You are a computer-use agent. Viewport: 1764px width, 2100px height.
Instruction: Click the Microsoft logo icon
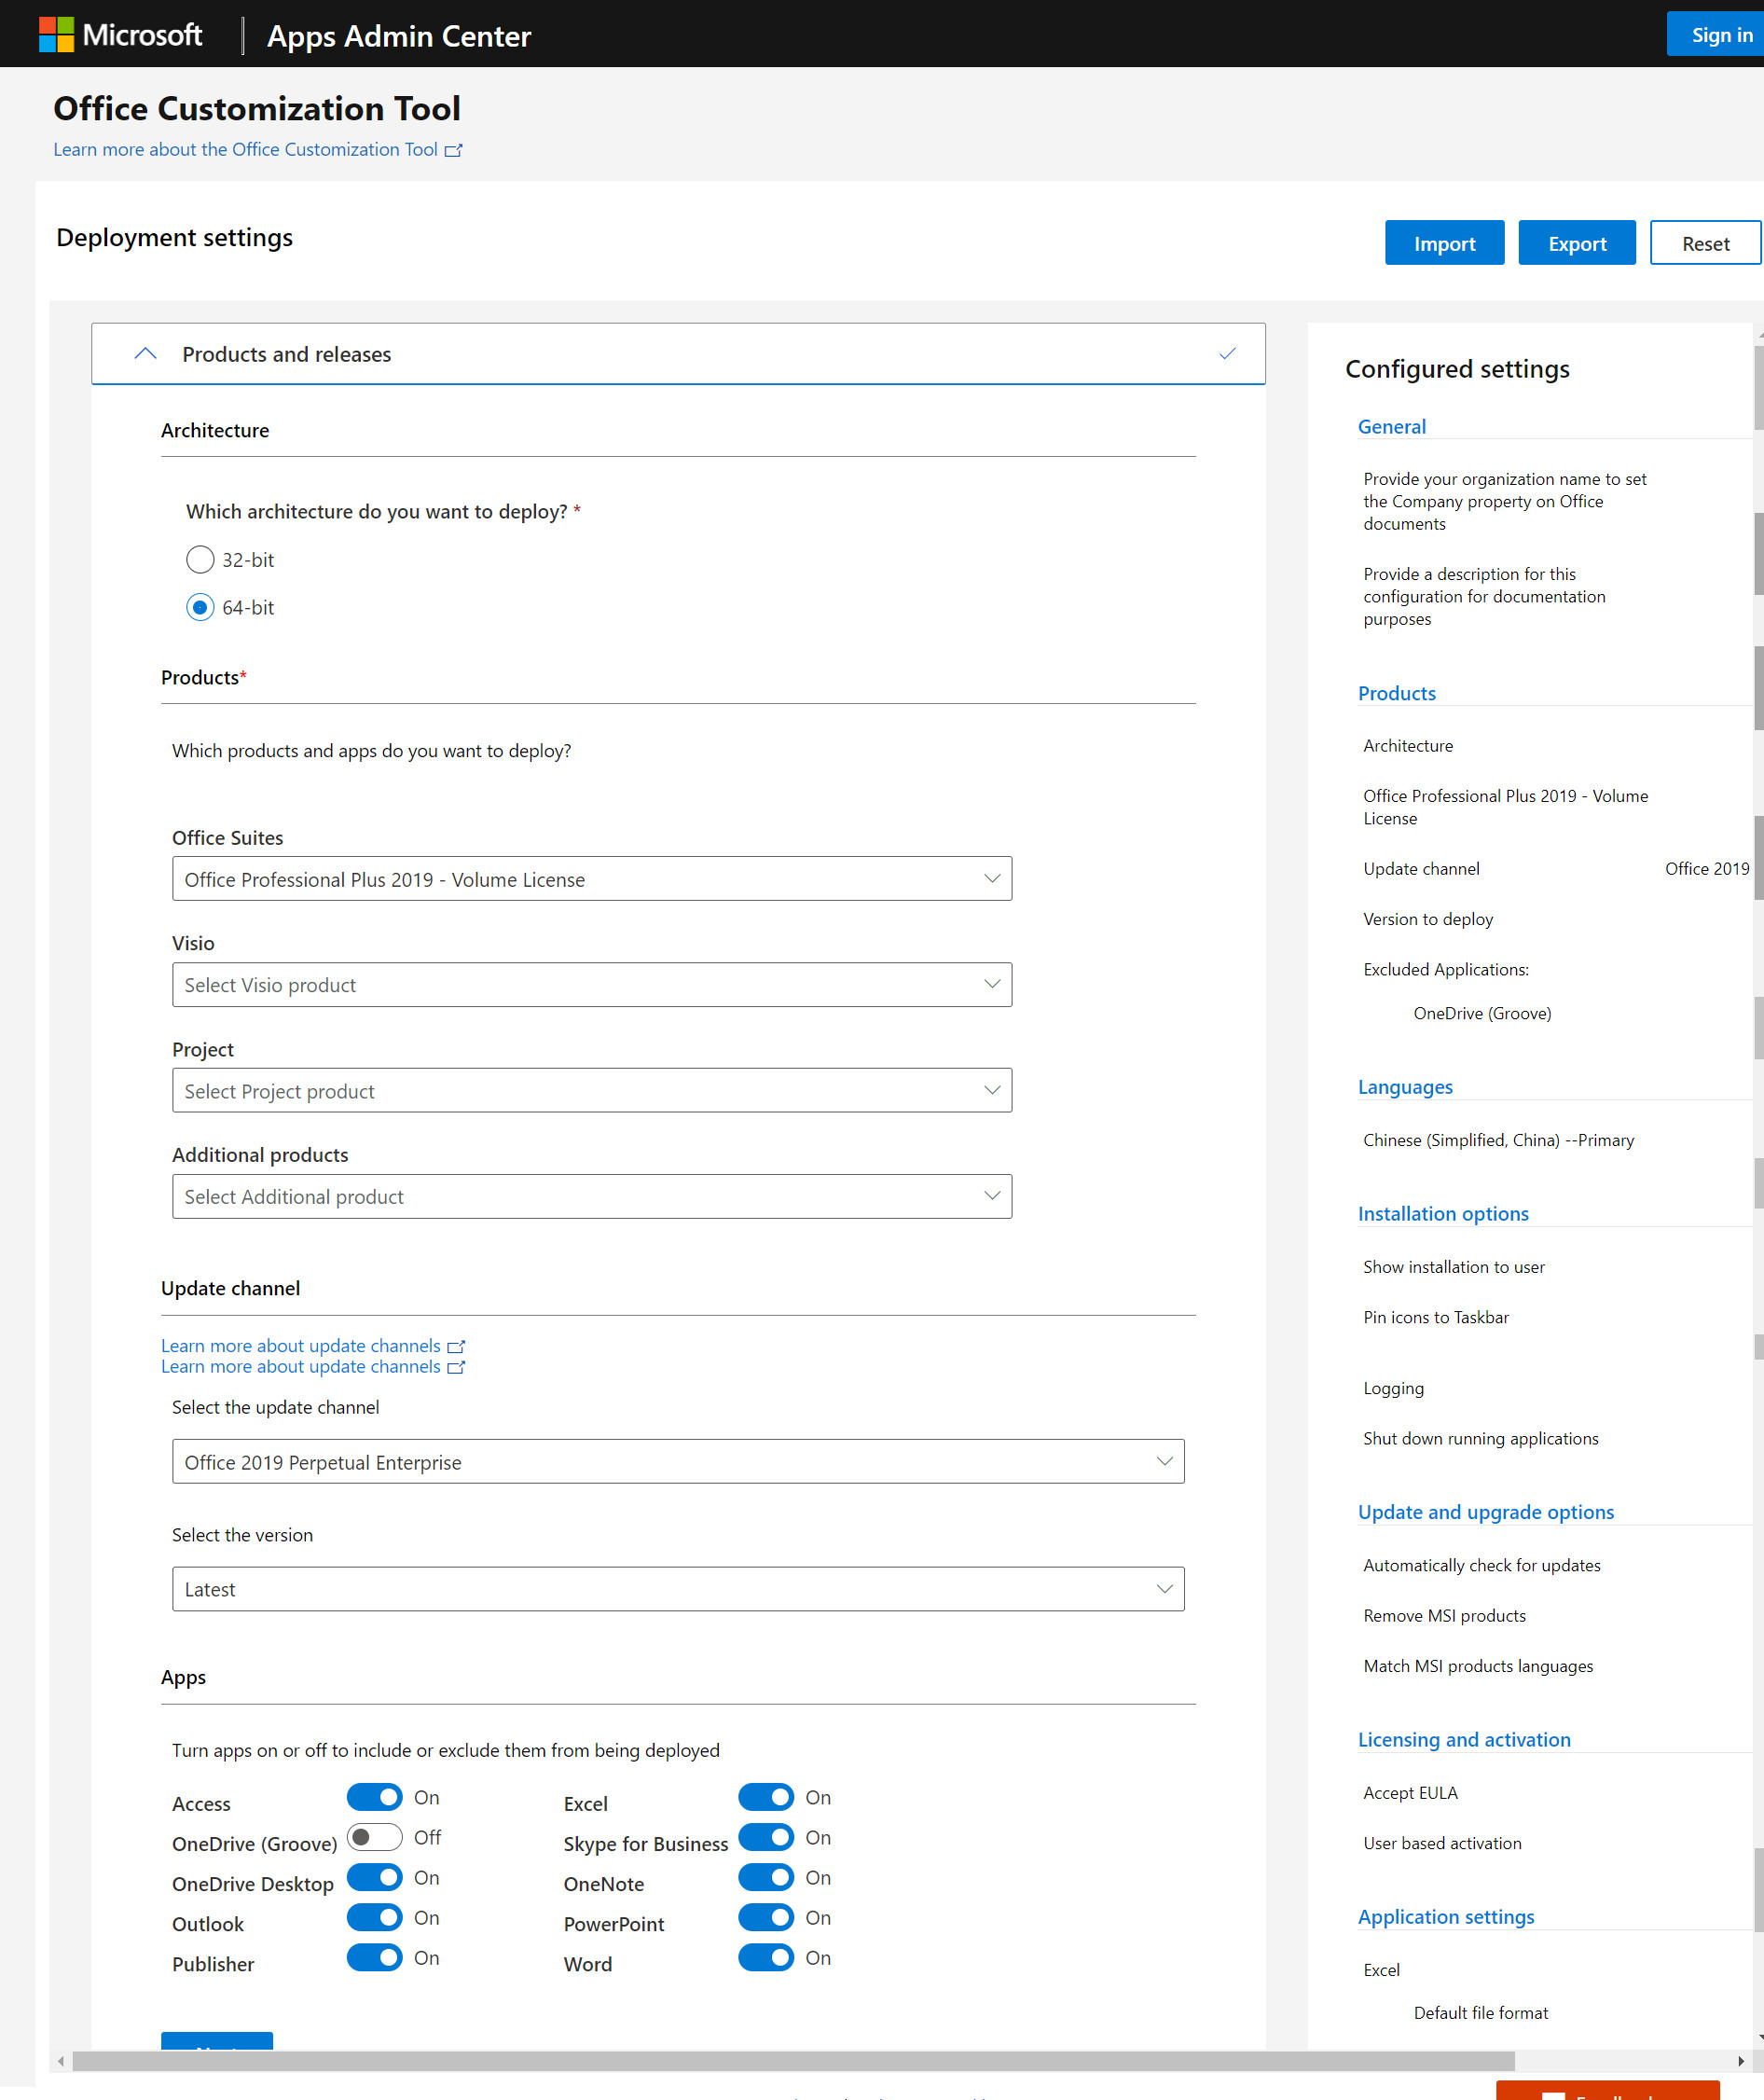(56, 35)
